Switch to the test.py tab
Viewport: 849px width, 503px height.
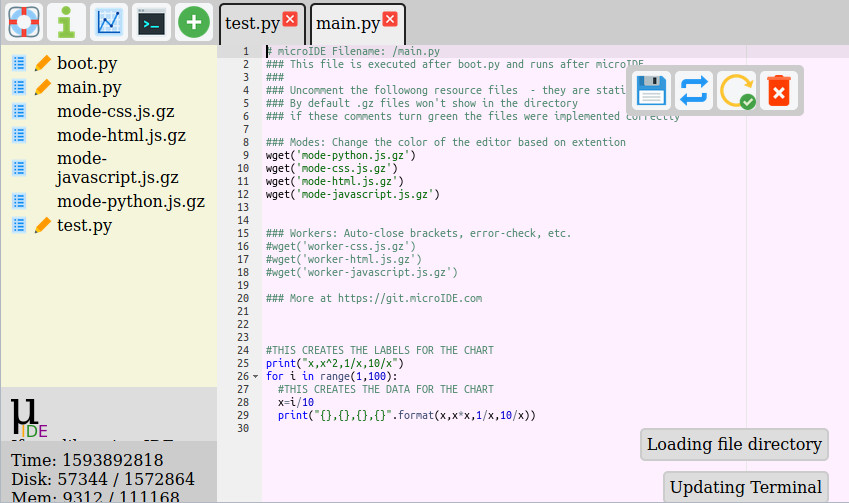click(x=251, y=23)
